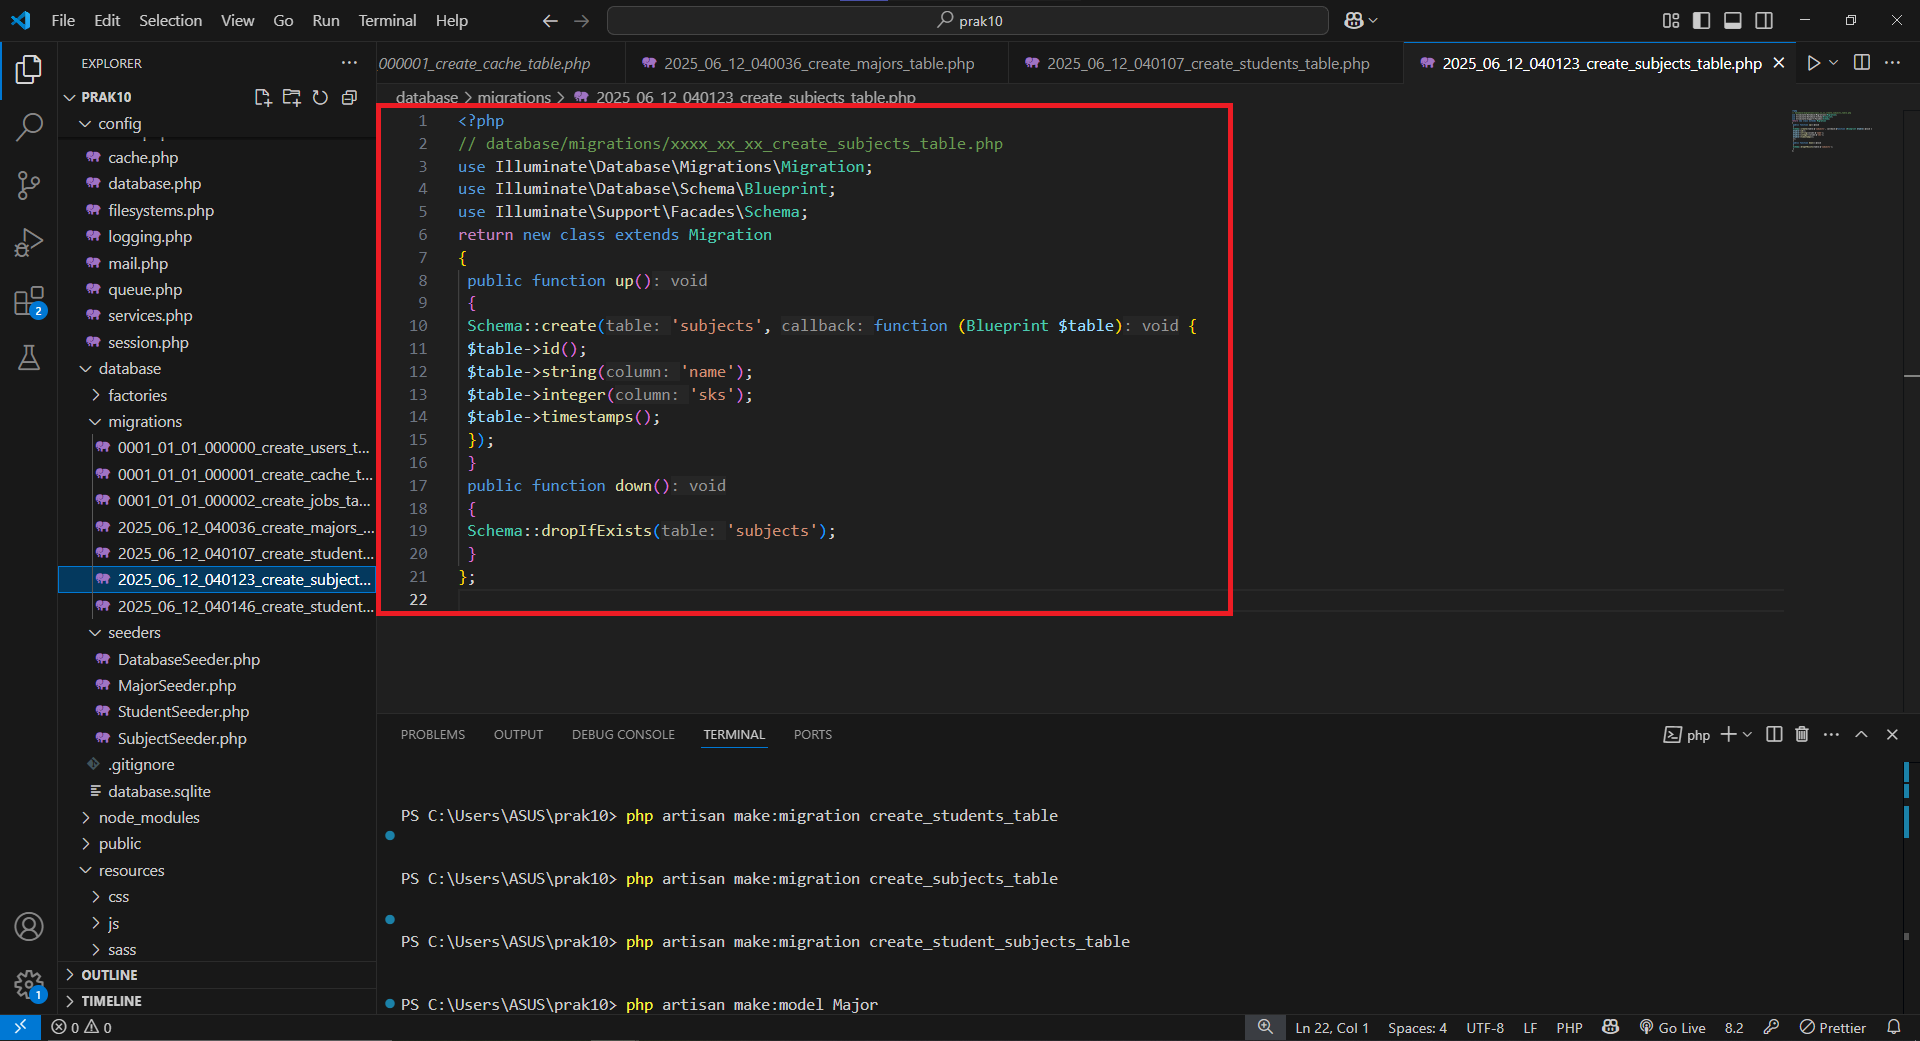Open the Source Control view
This screenshot has height=1041, width=1920.
30,185
